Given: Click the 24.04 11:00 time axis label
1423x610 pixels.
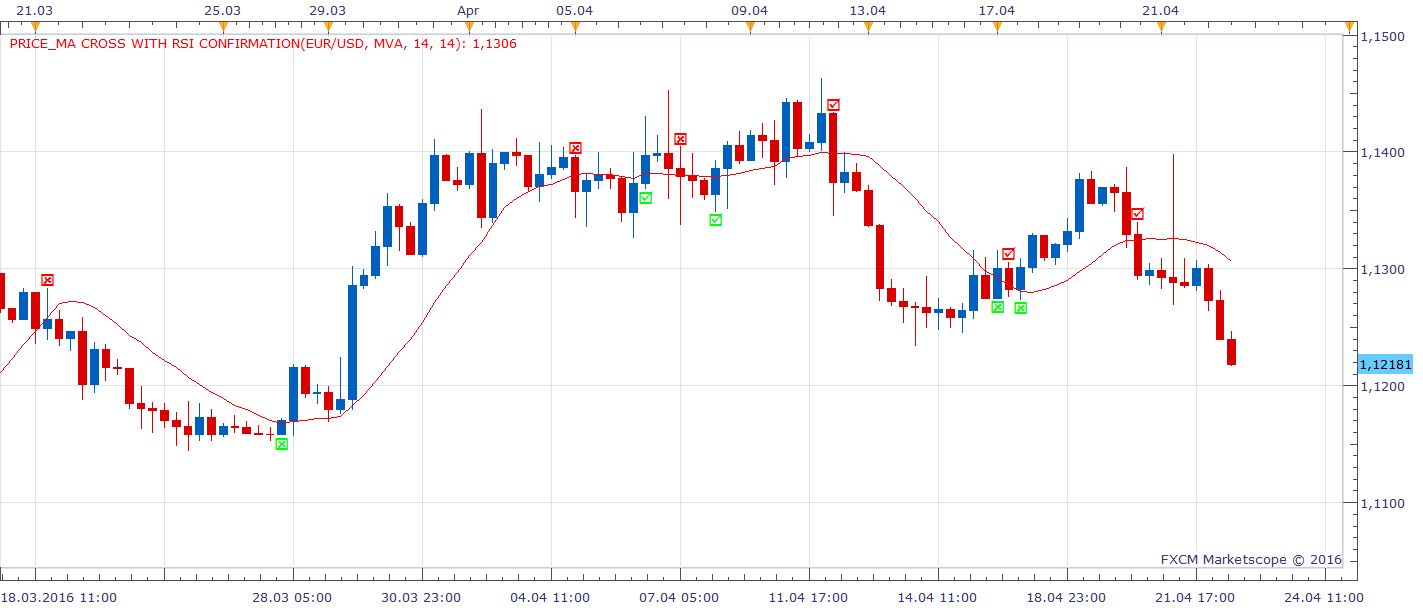Looking at the screenshot, I should (1323, 598).
